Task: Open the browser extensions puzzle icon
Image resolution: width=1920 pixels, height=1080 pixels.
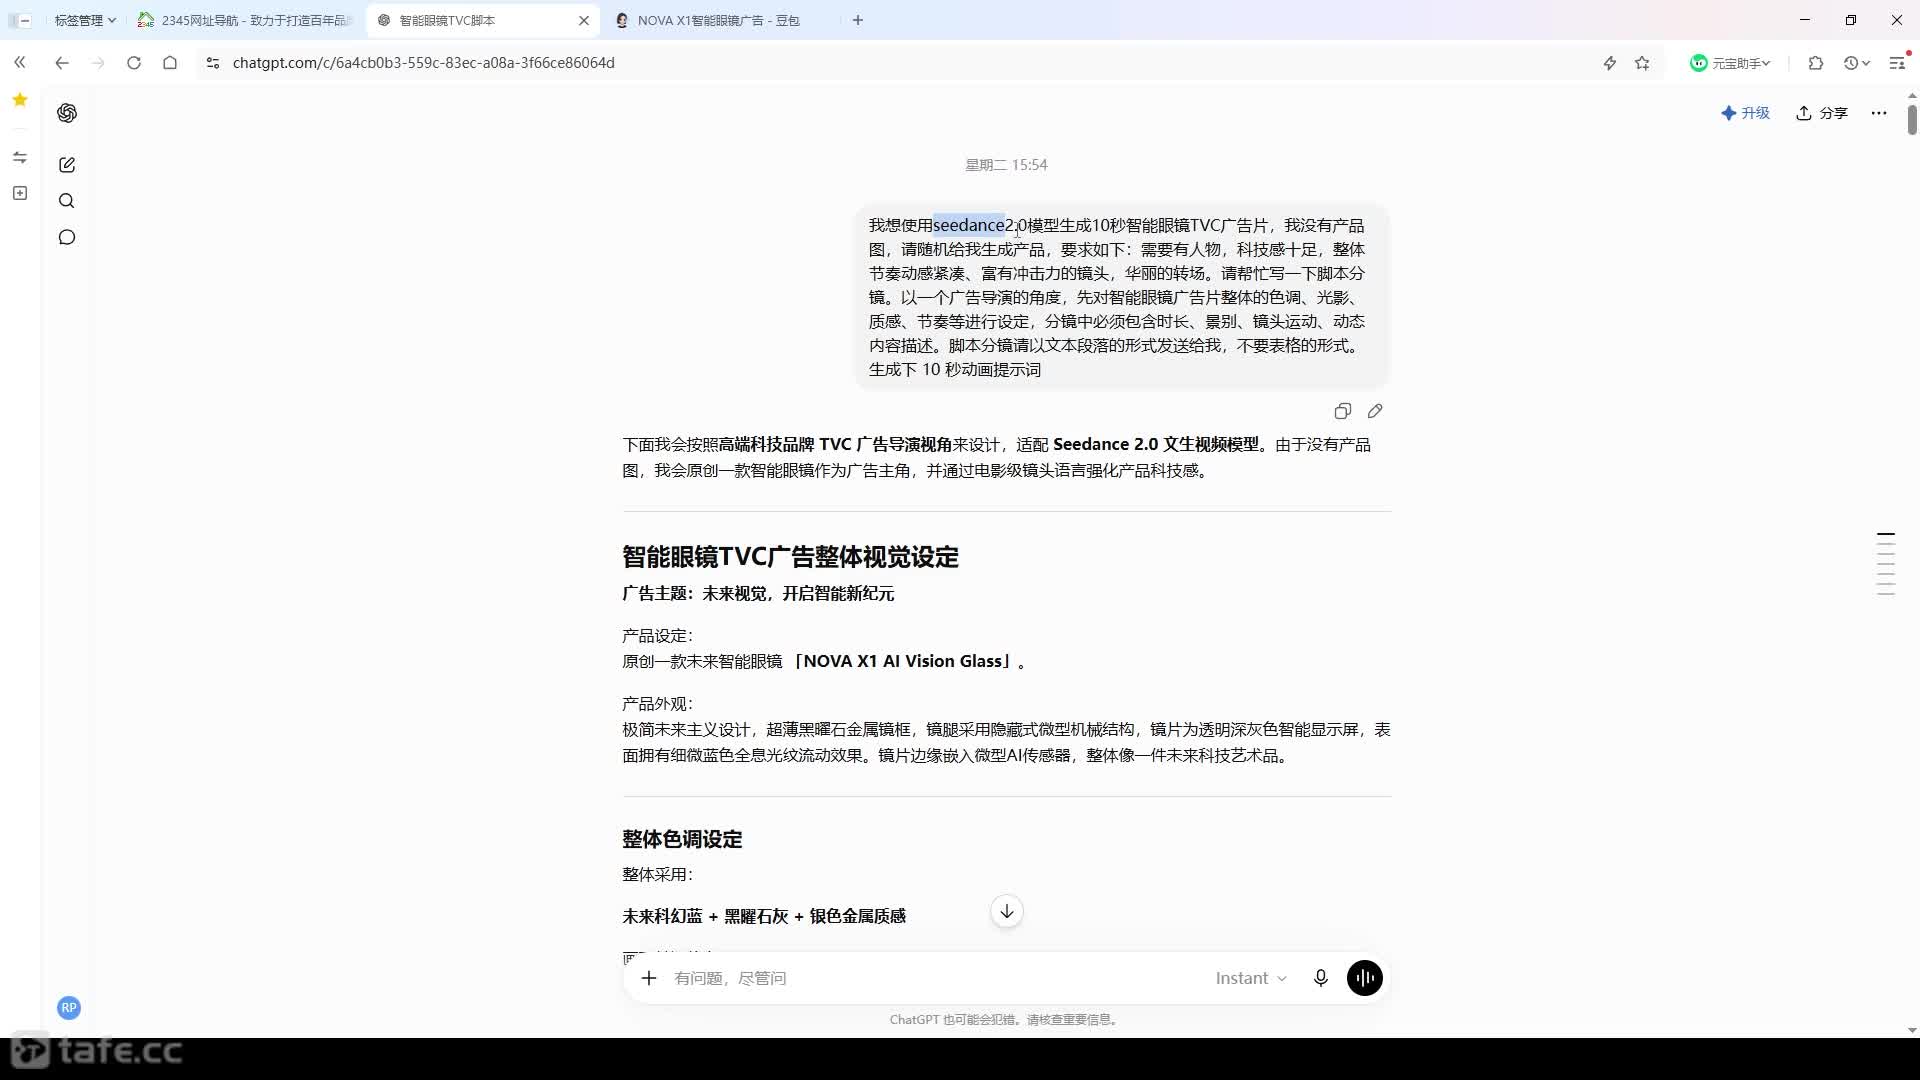Action: (1816, 63)
